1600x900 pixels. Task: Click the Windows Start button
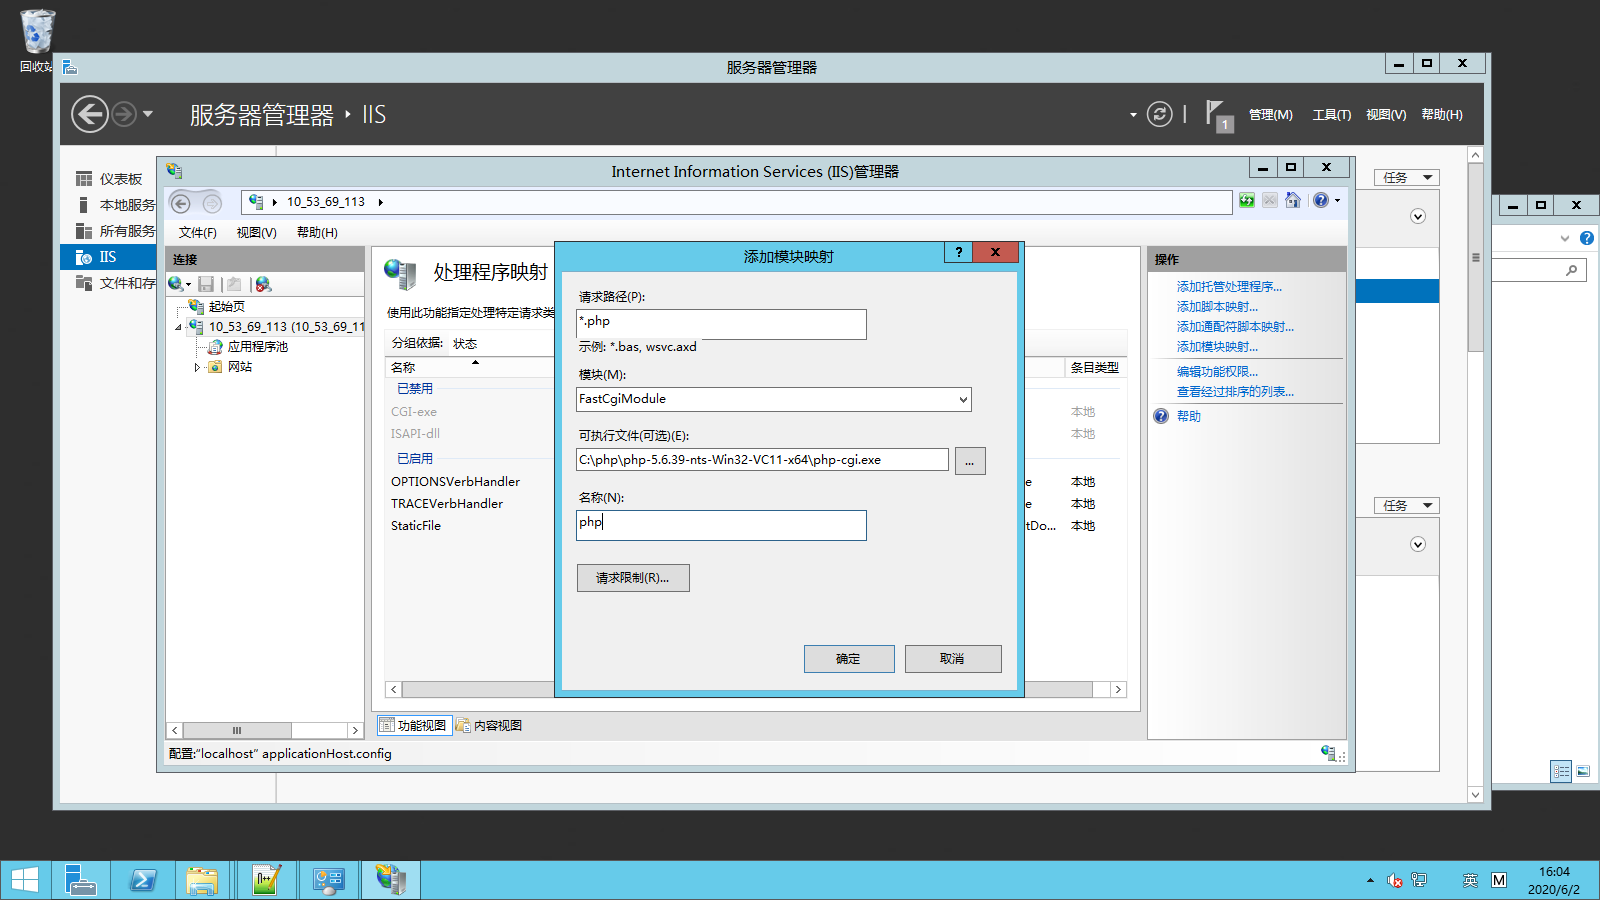pyautogui.click(x=25, y=880)
